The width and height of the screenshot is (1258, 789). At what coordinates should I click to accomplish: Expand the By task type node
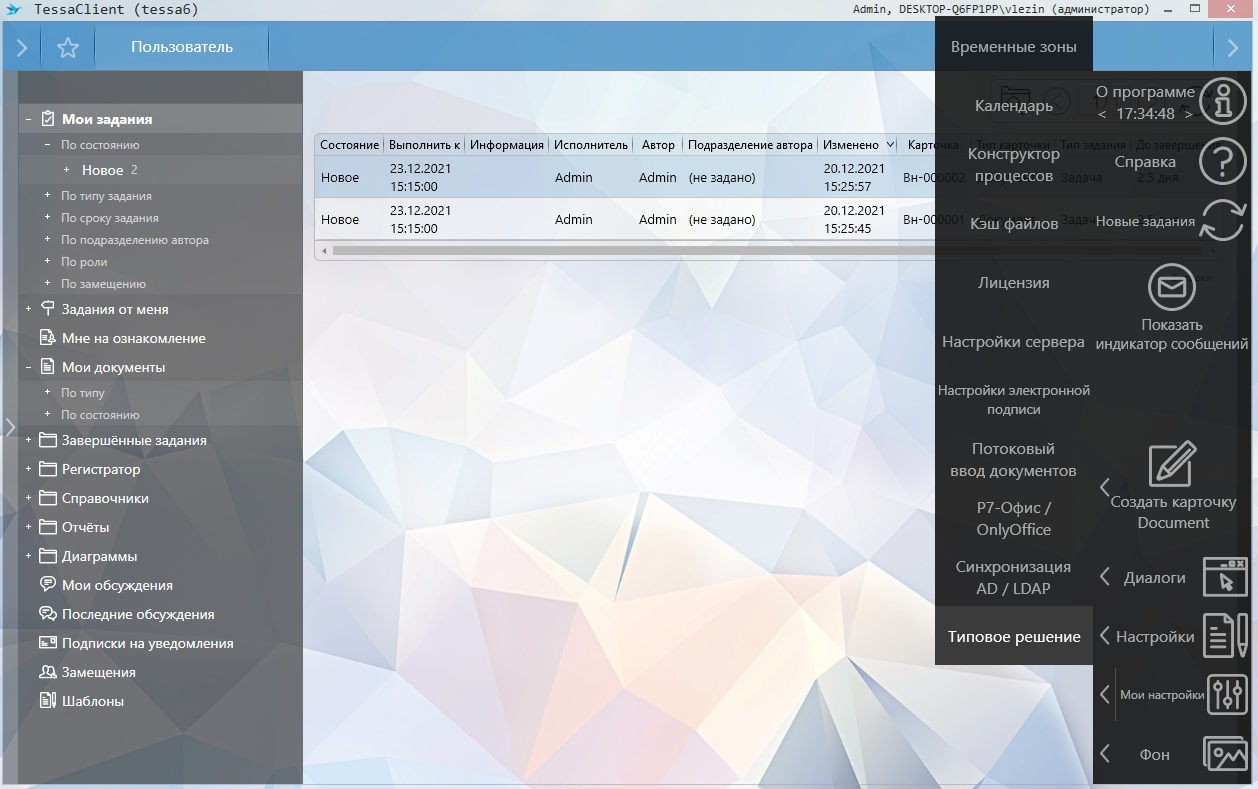click(47, 196)
